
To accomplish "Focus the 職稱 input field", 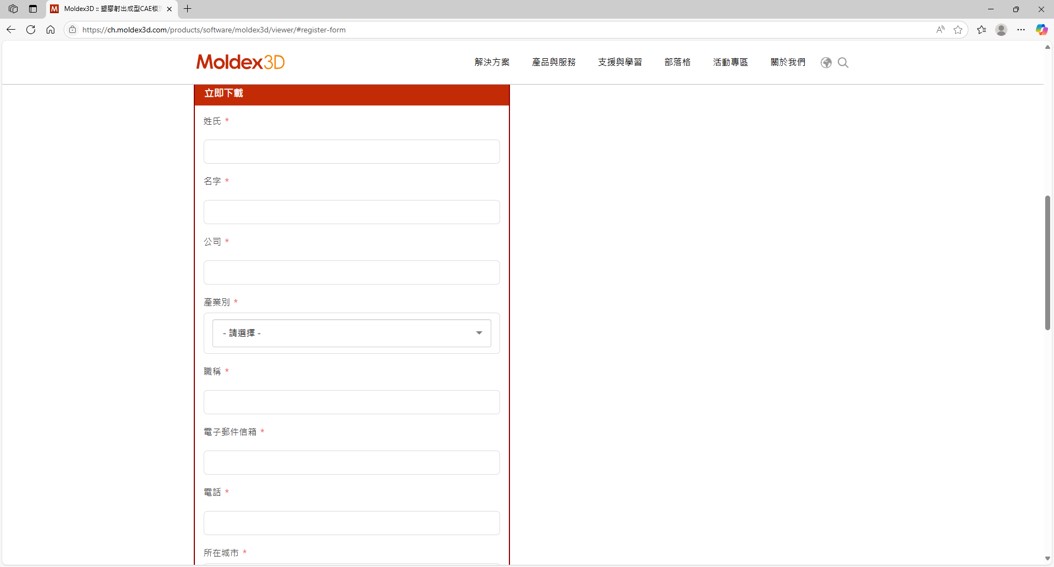I will pyautogui.click(x=352, y=402).
